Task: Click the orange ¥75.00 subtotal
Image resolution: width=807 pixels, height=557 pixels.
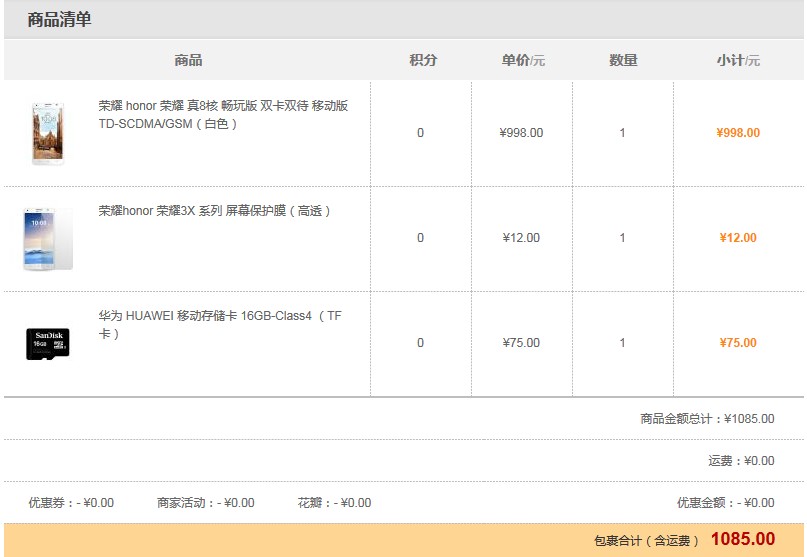Action: (x=738, y=343)
